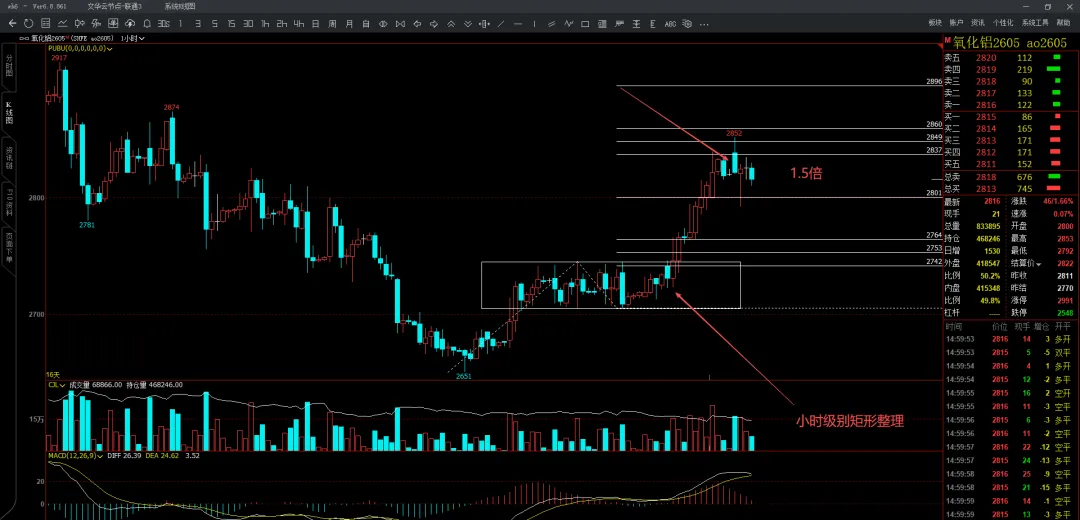Switch to 15-minute period
Viewport: 1080px width, 520px height.
coord(231,23)
